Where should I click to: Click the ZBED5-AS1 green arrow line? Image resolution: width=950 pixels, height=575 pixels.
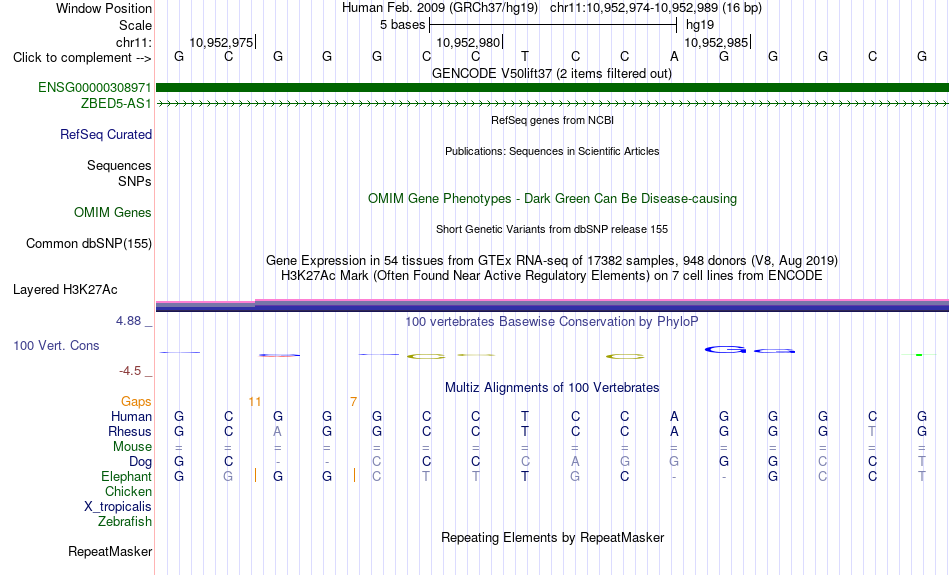552,104
